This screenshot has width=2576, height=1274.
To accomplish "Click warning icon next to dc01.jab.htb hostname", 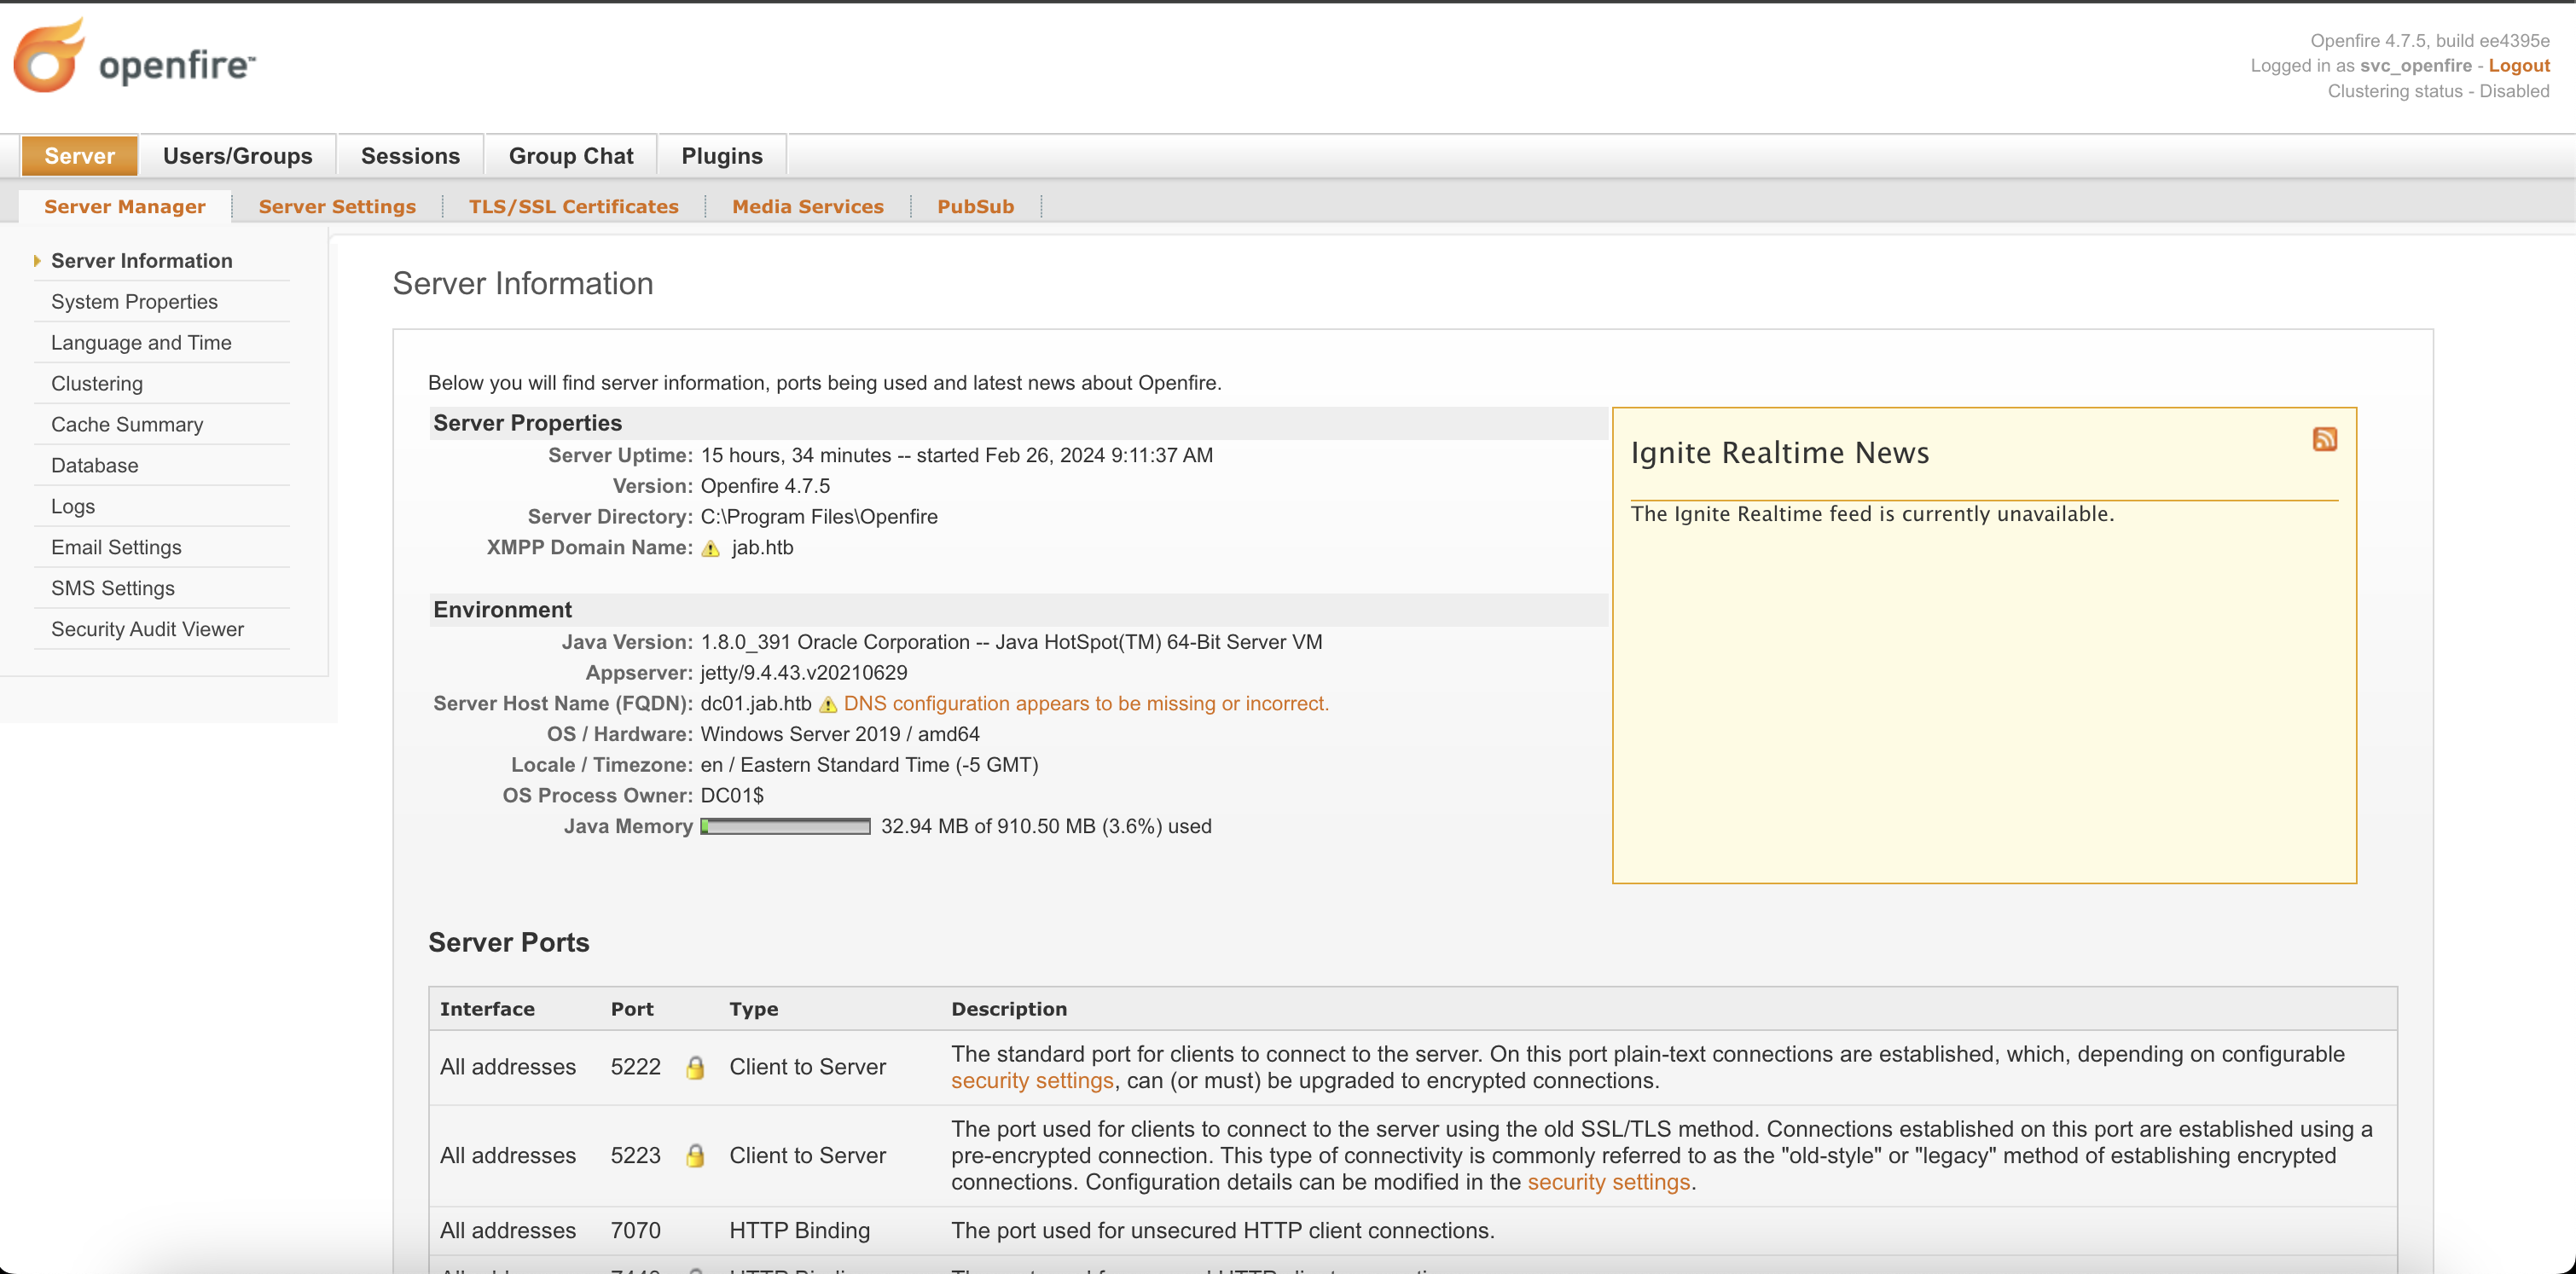I will click(x=827, y=704).
